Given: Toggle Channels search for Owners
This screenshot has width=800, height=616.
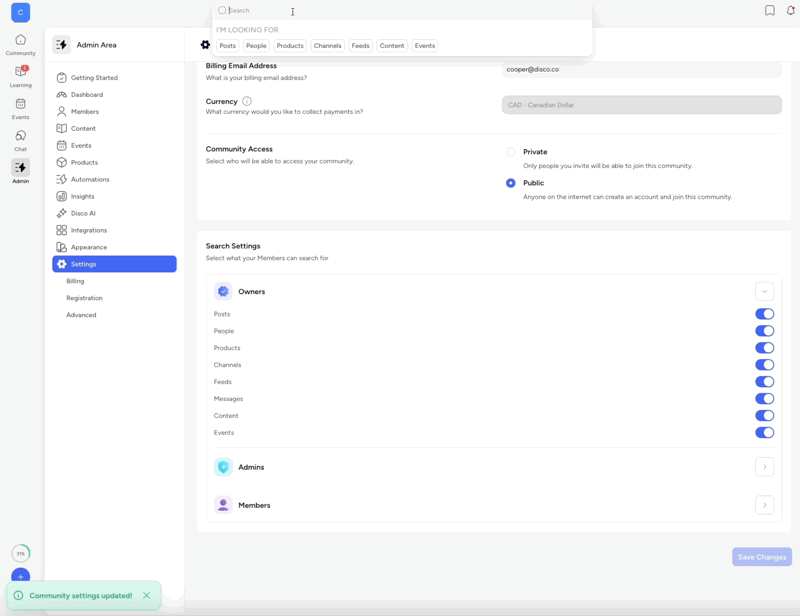Looking at the screenshot, I should click(x=764, y=365).
